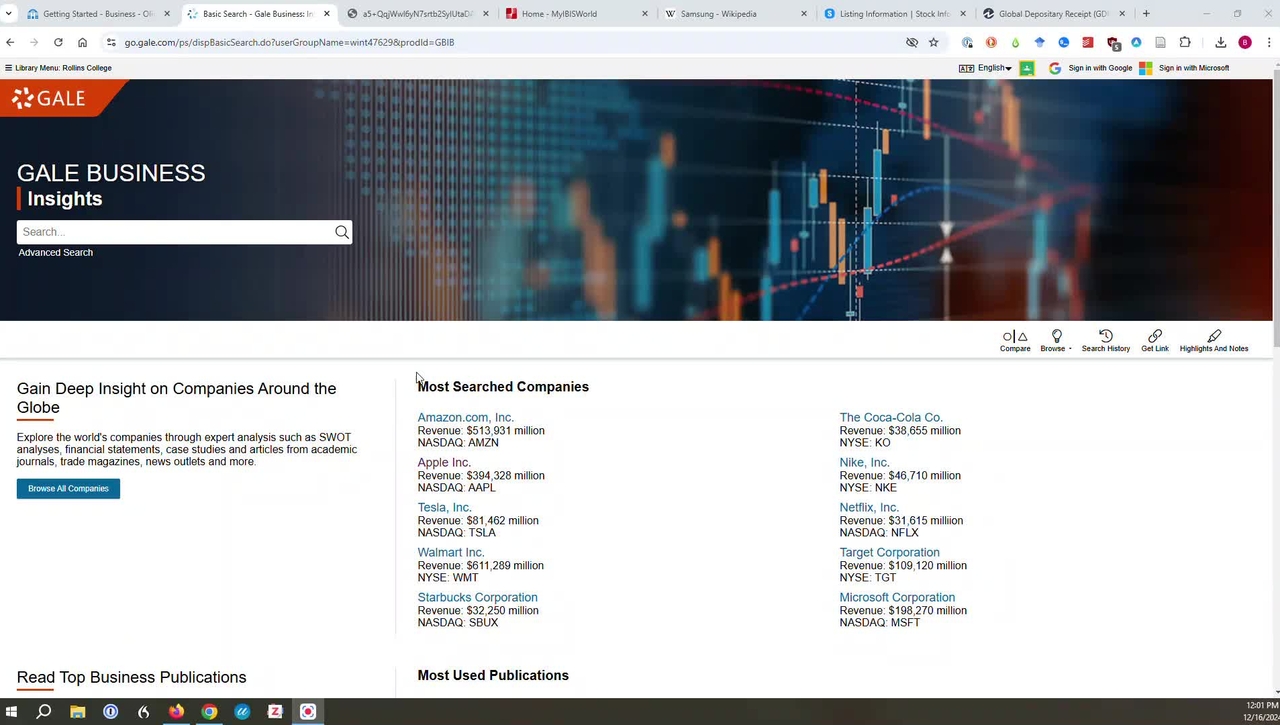Click the red Zotero-style extension icon

pos(1088,42)
